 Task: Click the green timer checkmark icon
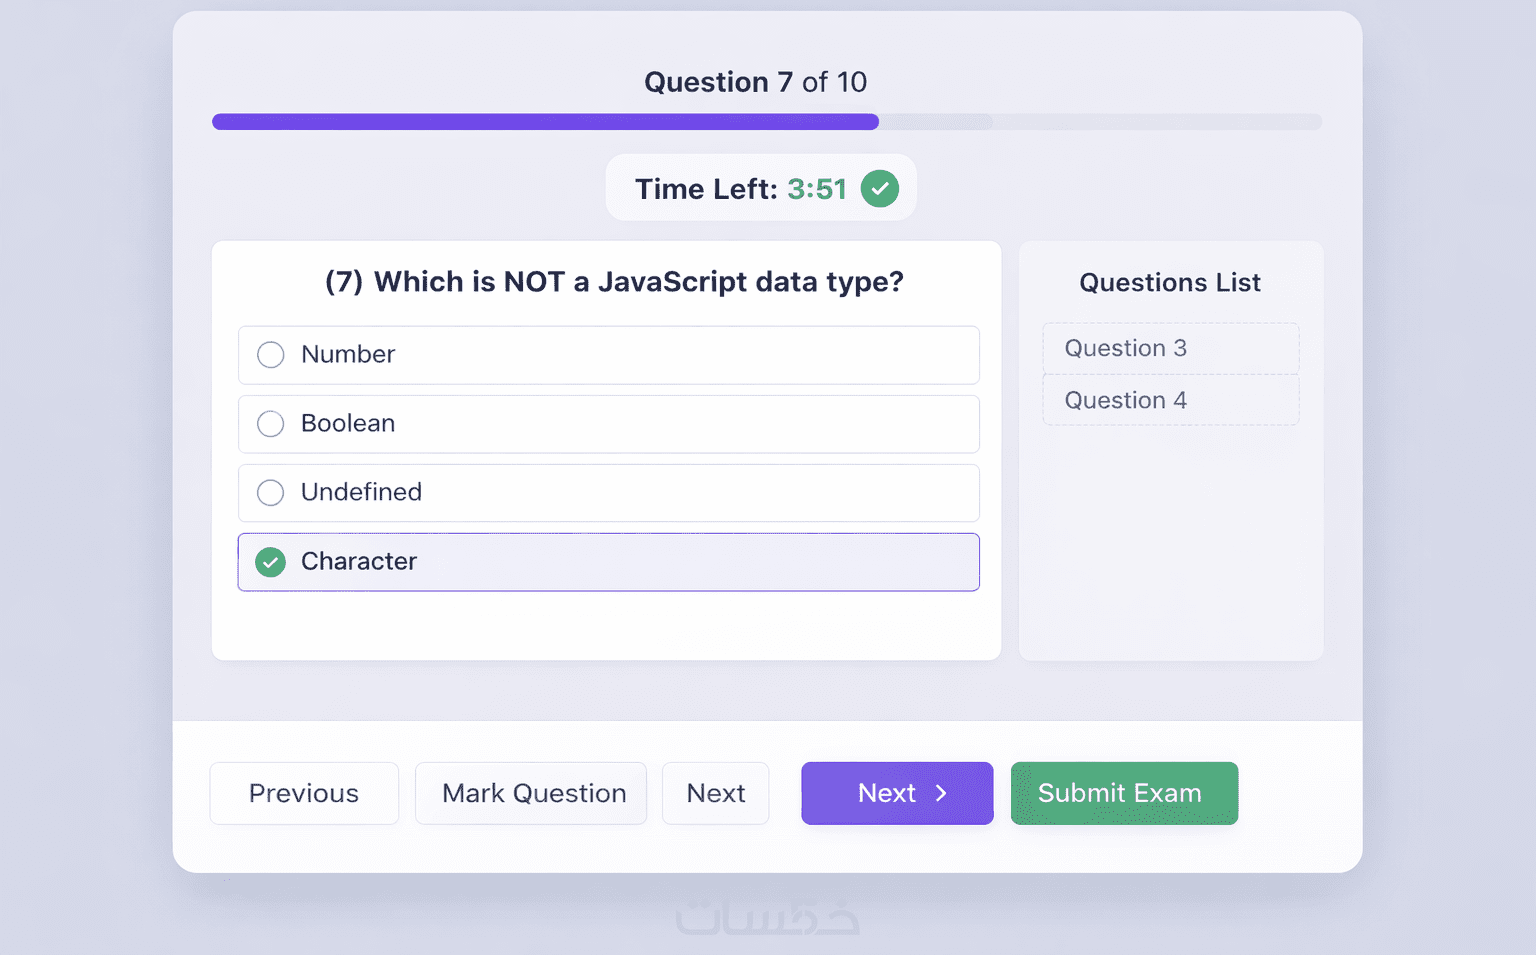click(x=880, y=189)
